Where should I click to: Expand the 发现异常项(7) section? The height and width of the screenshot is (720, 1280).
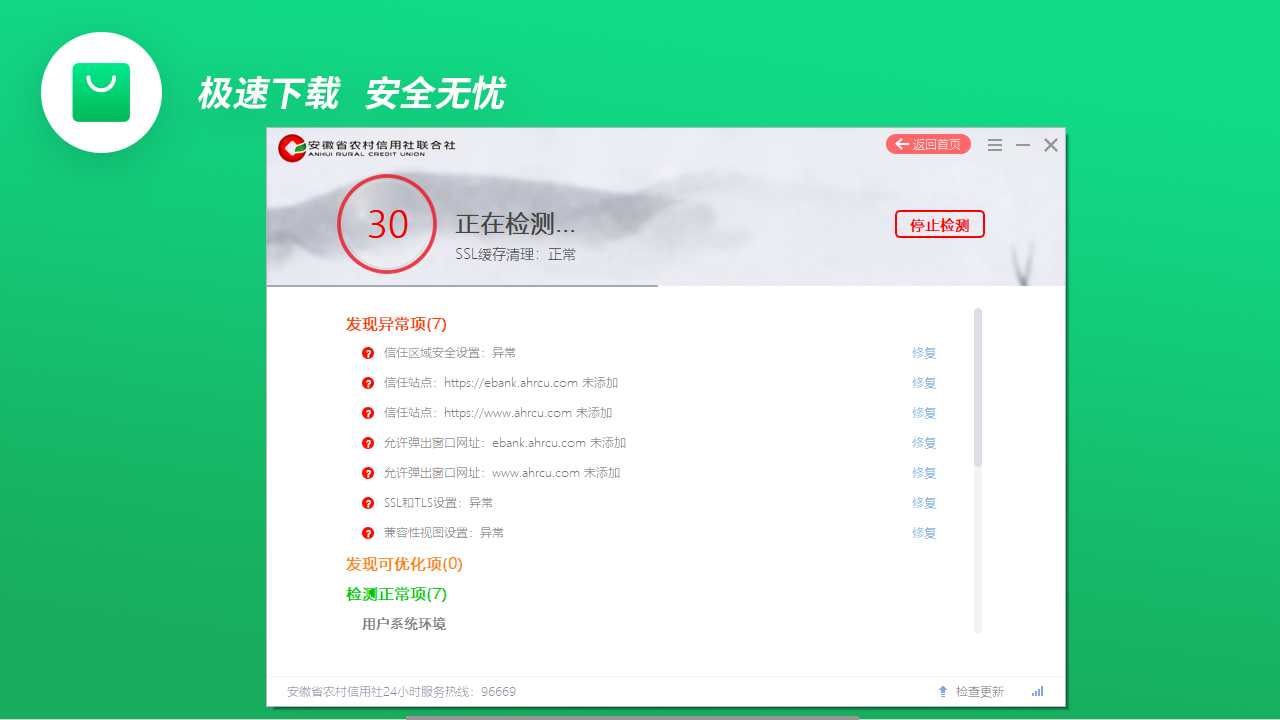click(x=395, y=324)
